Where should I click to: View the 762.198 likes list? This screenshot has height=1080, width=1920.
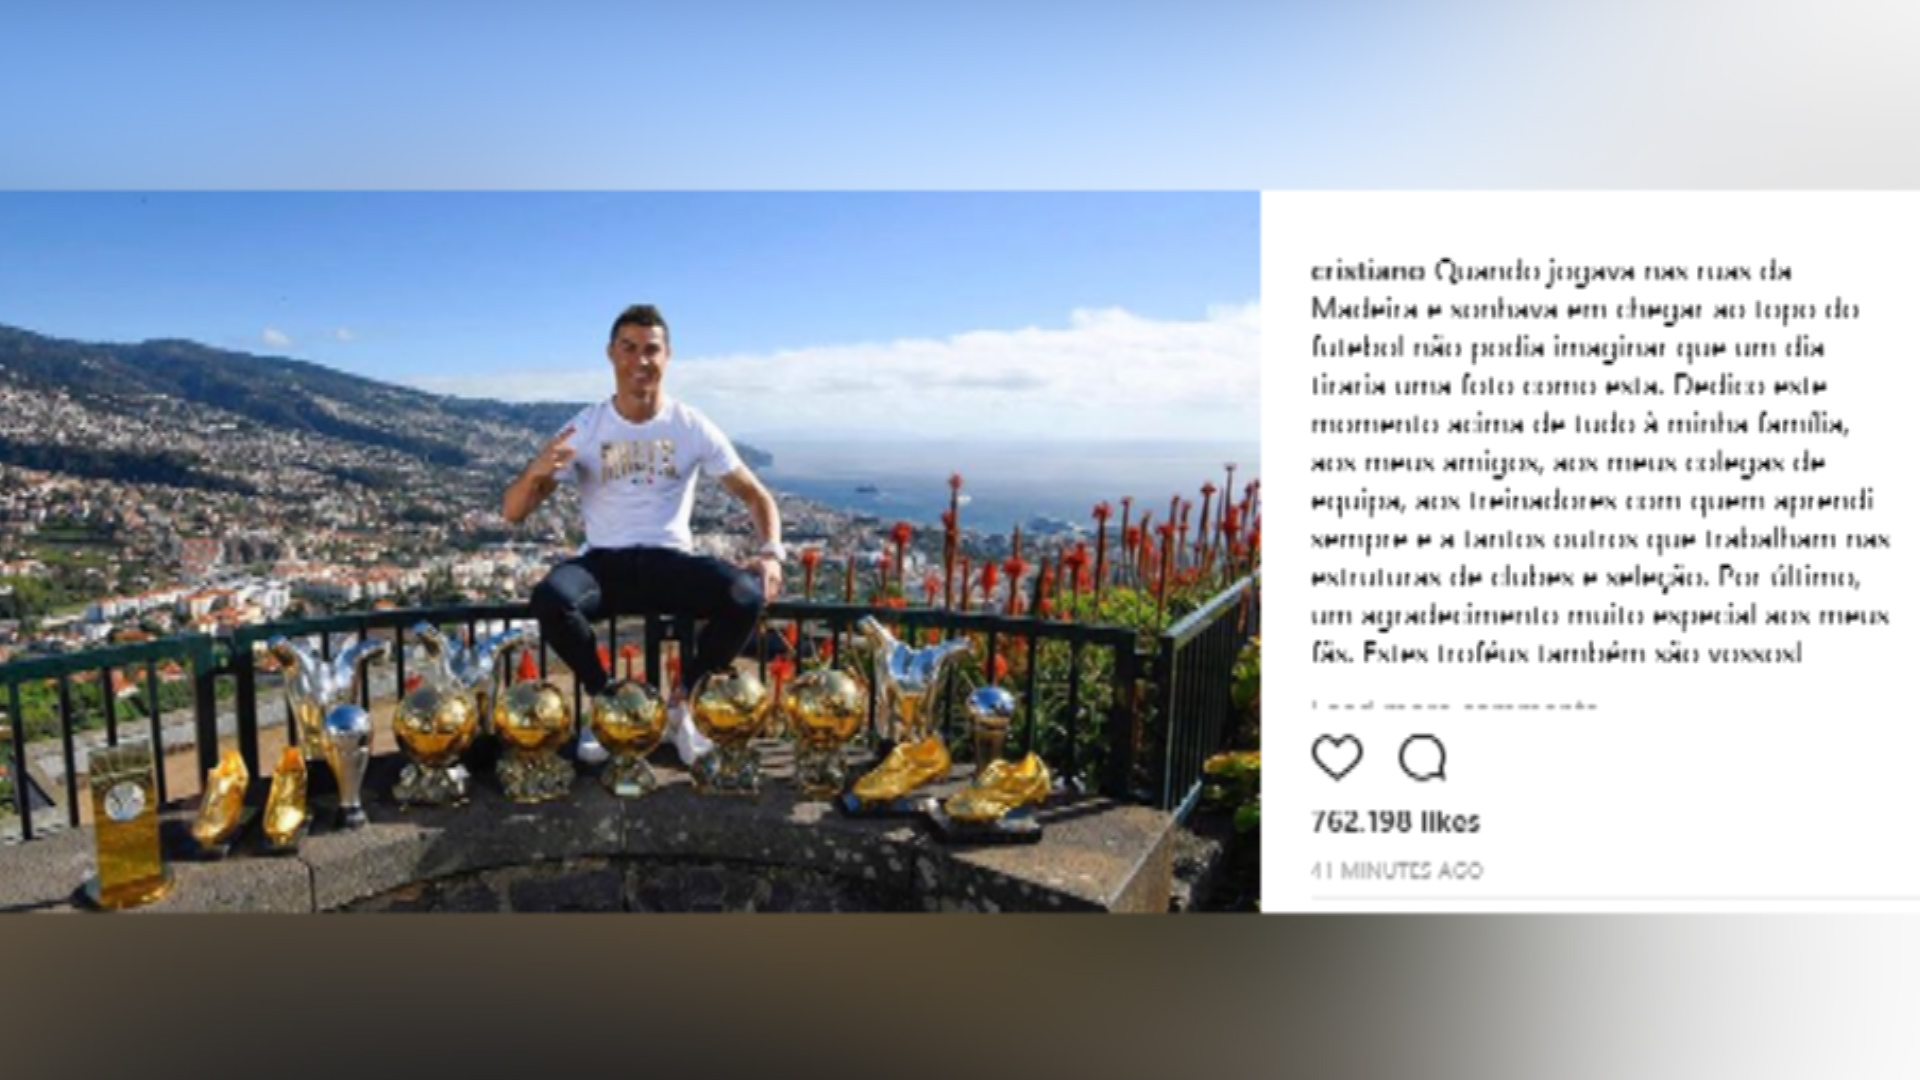tap(1395, 822)
